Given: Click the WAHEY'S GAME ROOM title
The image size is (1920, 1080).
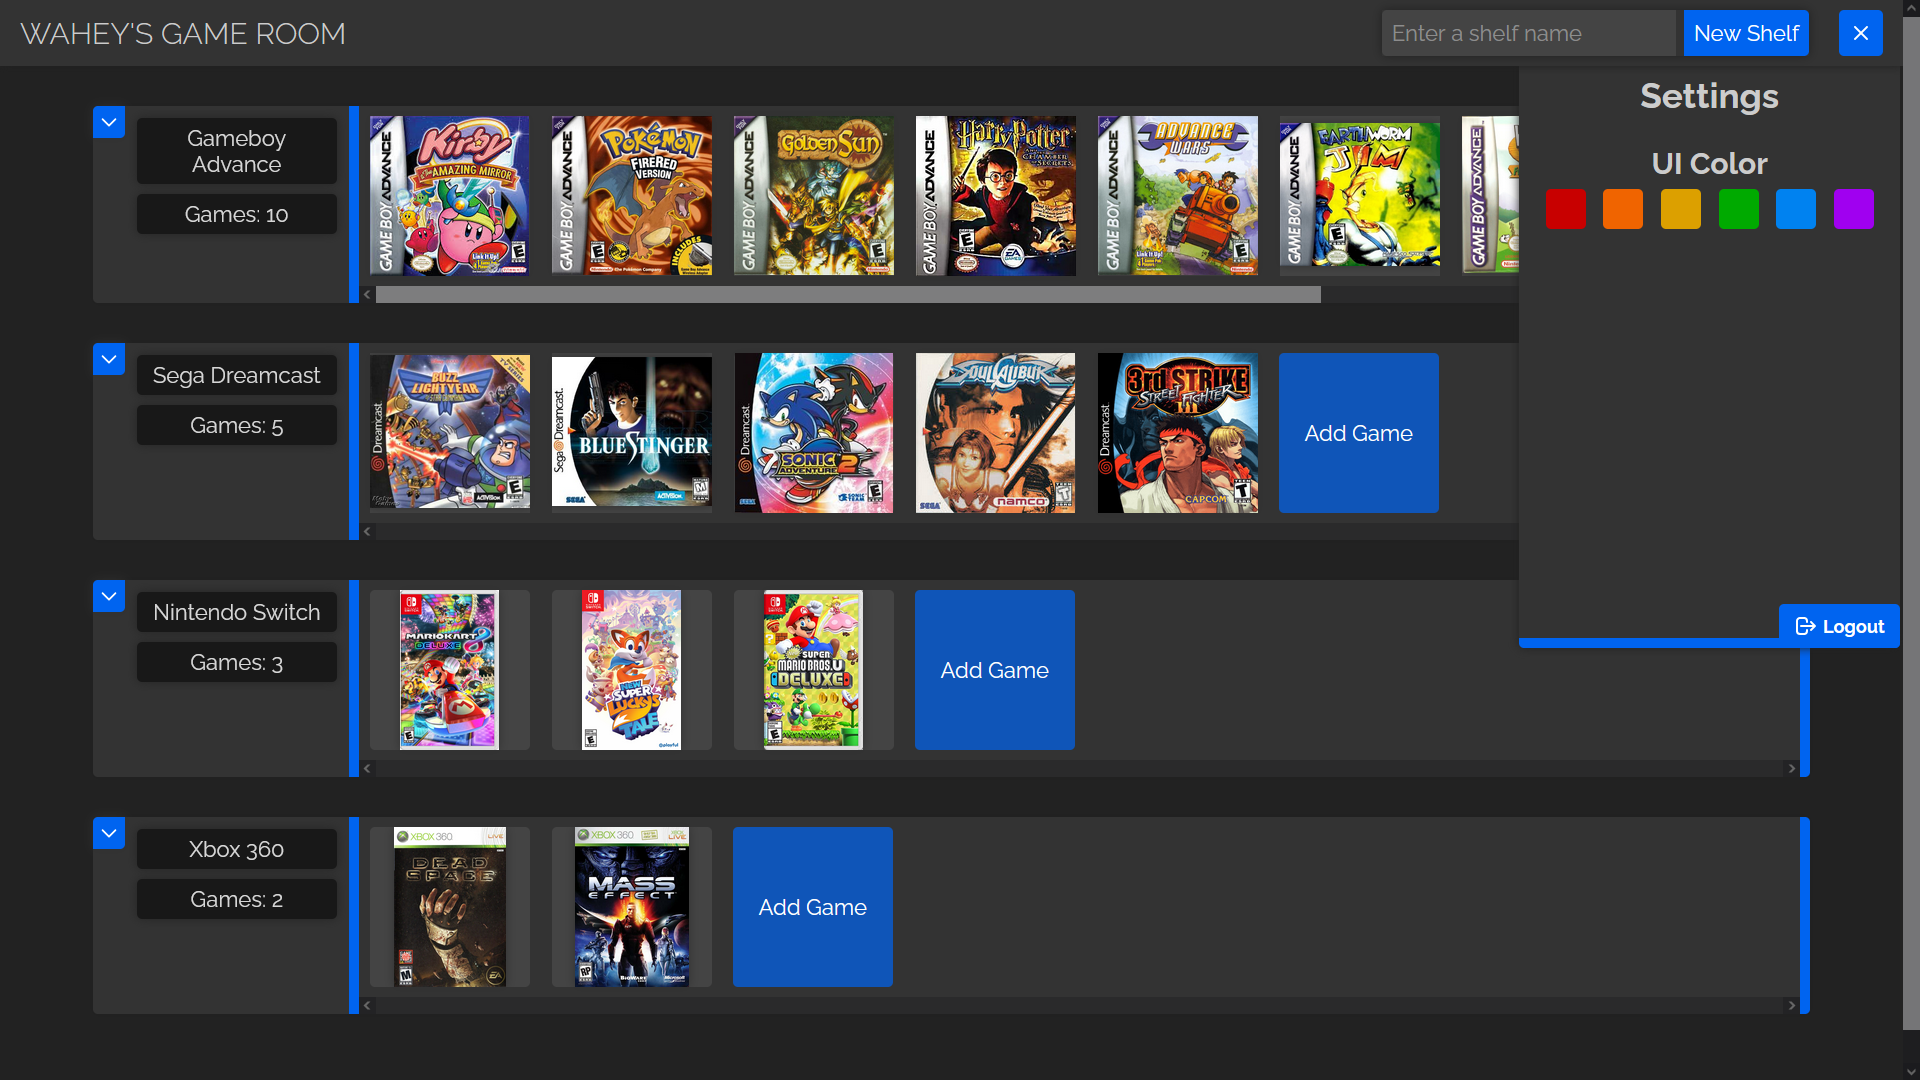Looking at the screenshot, I should (x=183, y=33).
